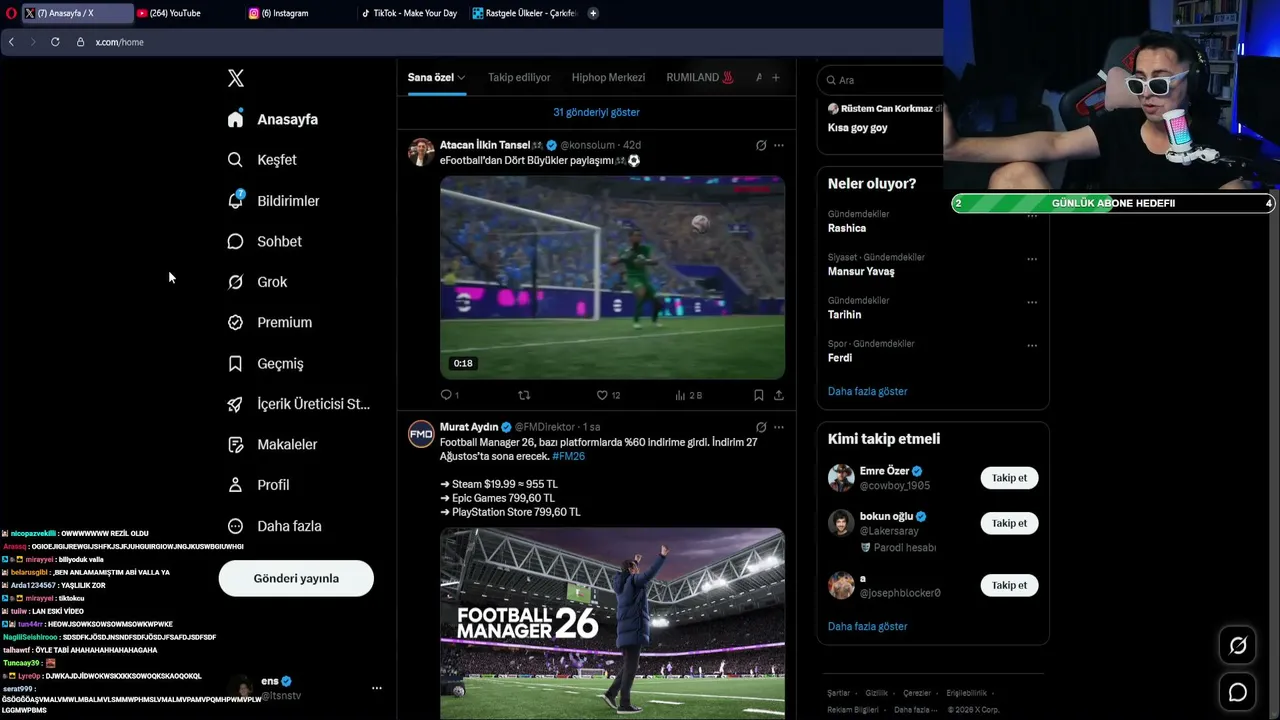
Task: Open the Ferdi trending topic
Action: [840, 357]
